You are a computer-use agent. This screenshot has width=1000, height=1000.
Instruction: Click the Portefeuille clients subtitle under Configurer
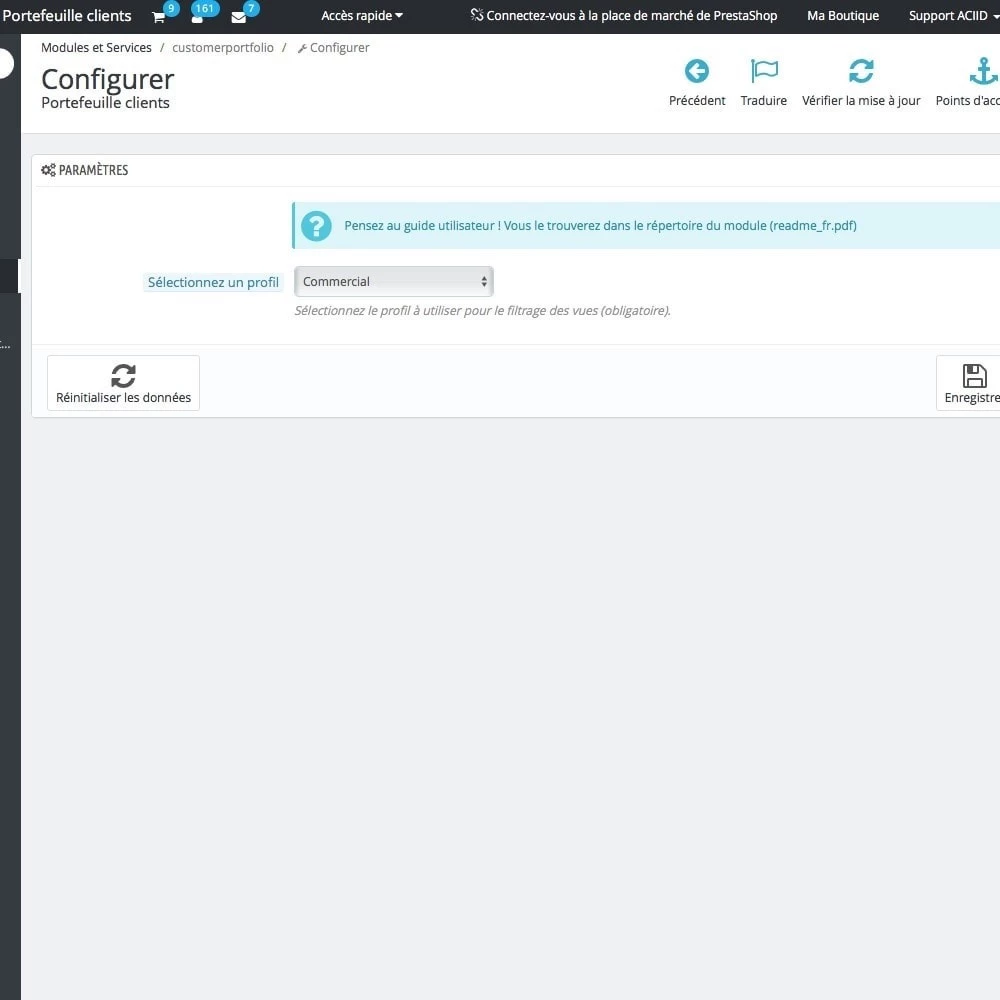point(105,103)
